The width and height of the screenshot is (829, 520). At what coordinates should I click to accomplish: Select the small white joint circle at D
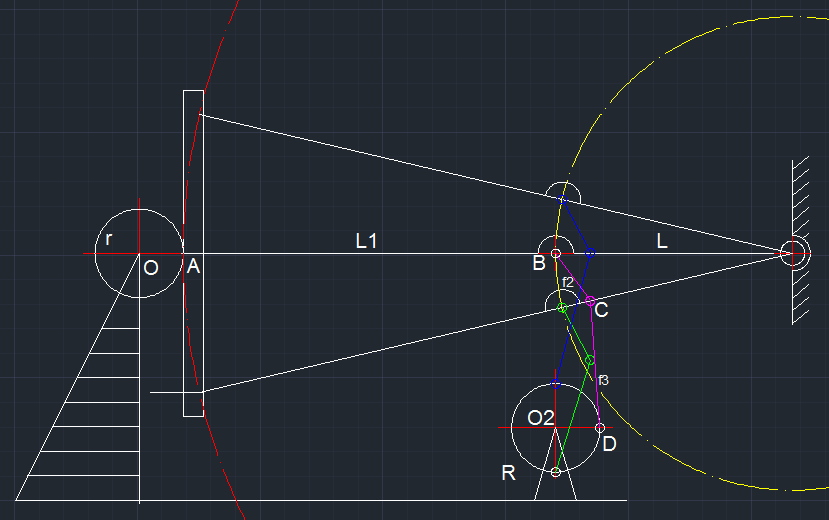point(600,428)
